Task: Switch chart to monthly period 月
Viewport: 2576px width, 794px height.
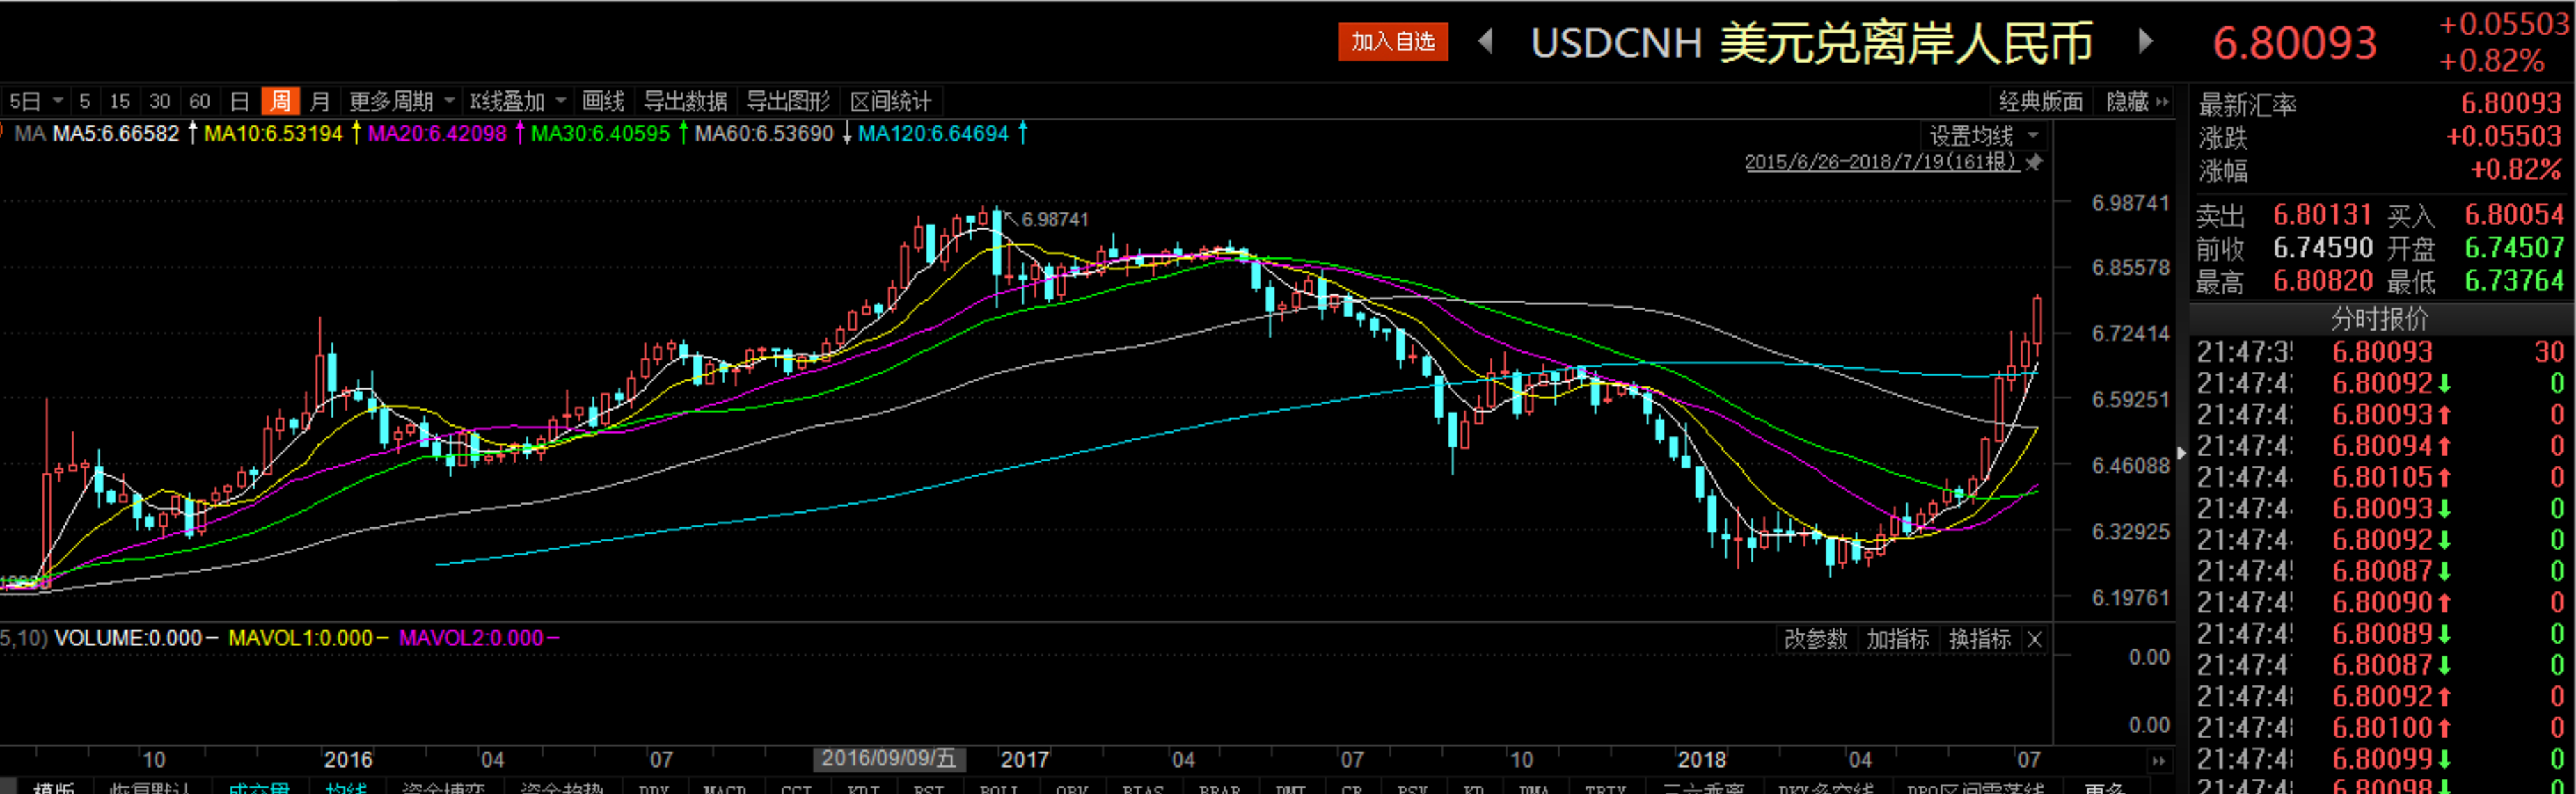Action: [x=320, y=101]
